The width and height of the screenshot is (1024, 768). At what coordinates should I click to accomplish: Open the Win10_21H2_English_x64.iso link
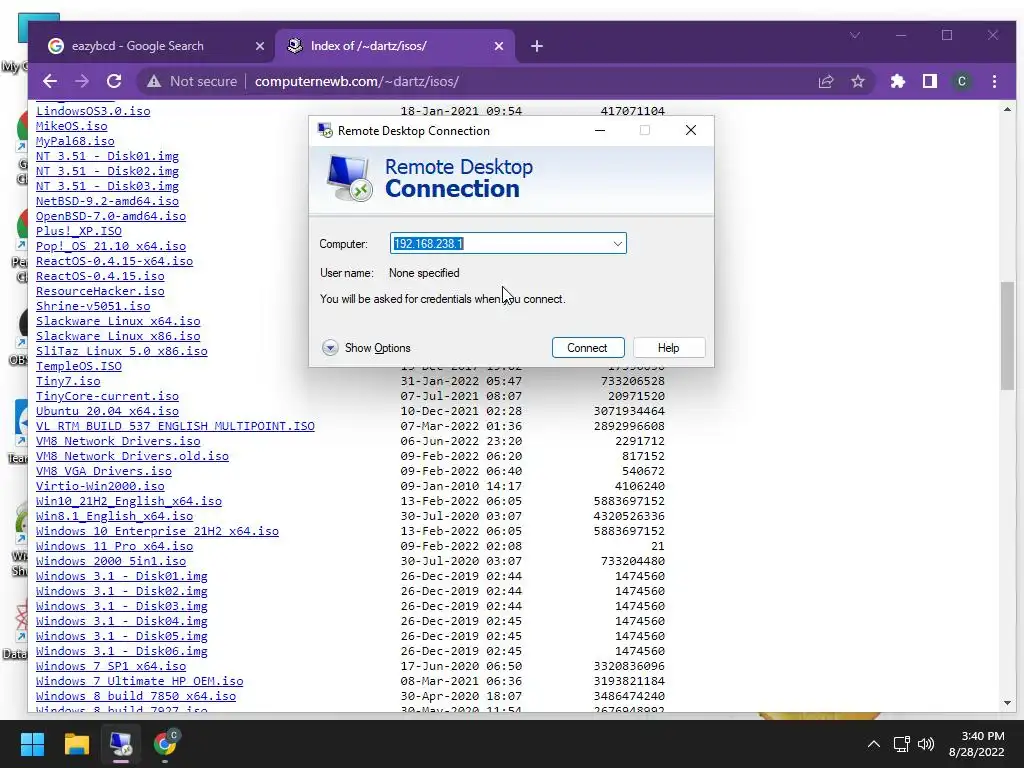click(x=129, y=501)
